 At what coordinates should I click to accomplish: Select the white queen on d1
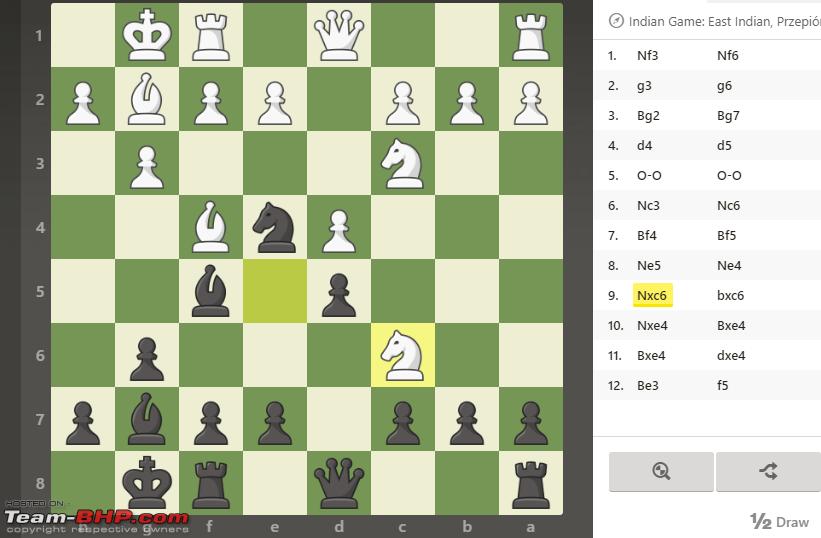339,35
